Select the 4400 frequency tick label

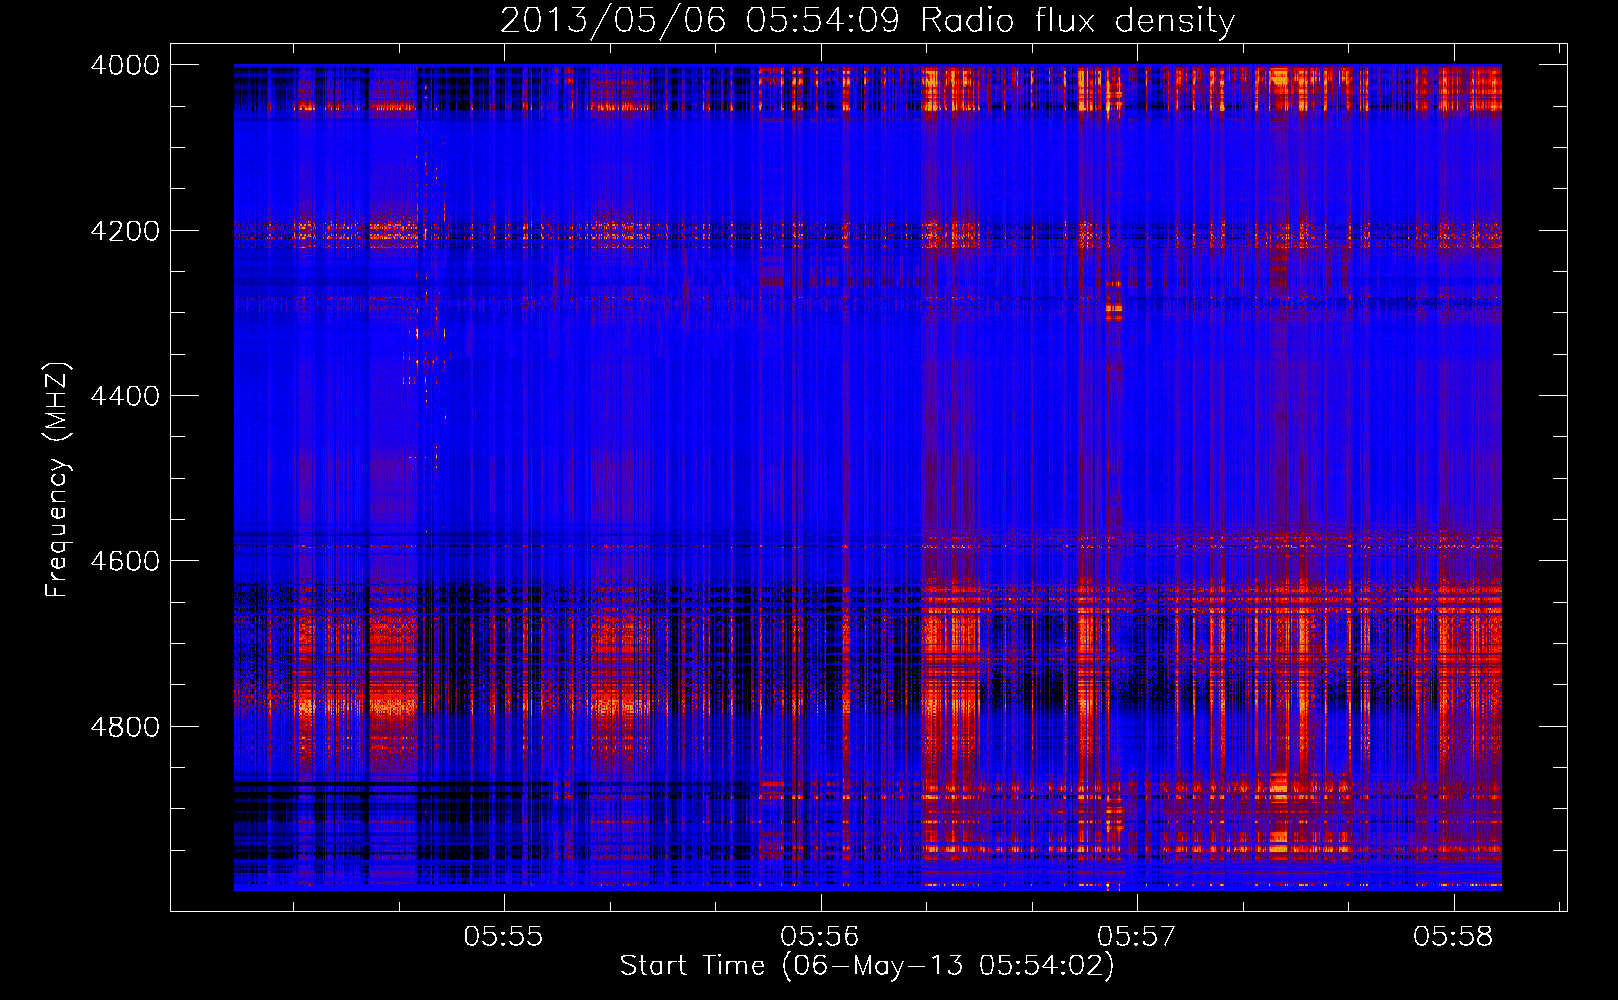click(x=125, y=396)
